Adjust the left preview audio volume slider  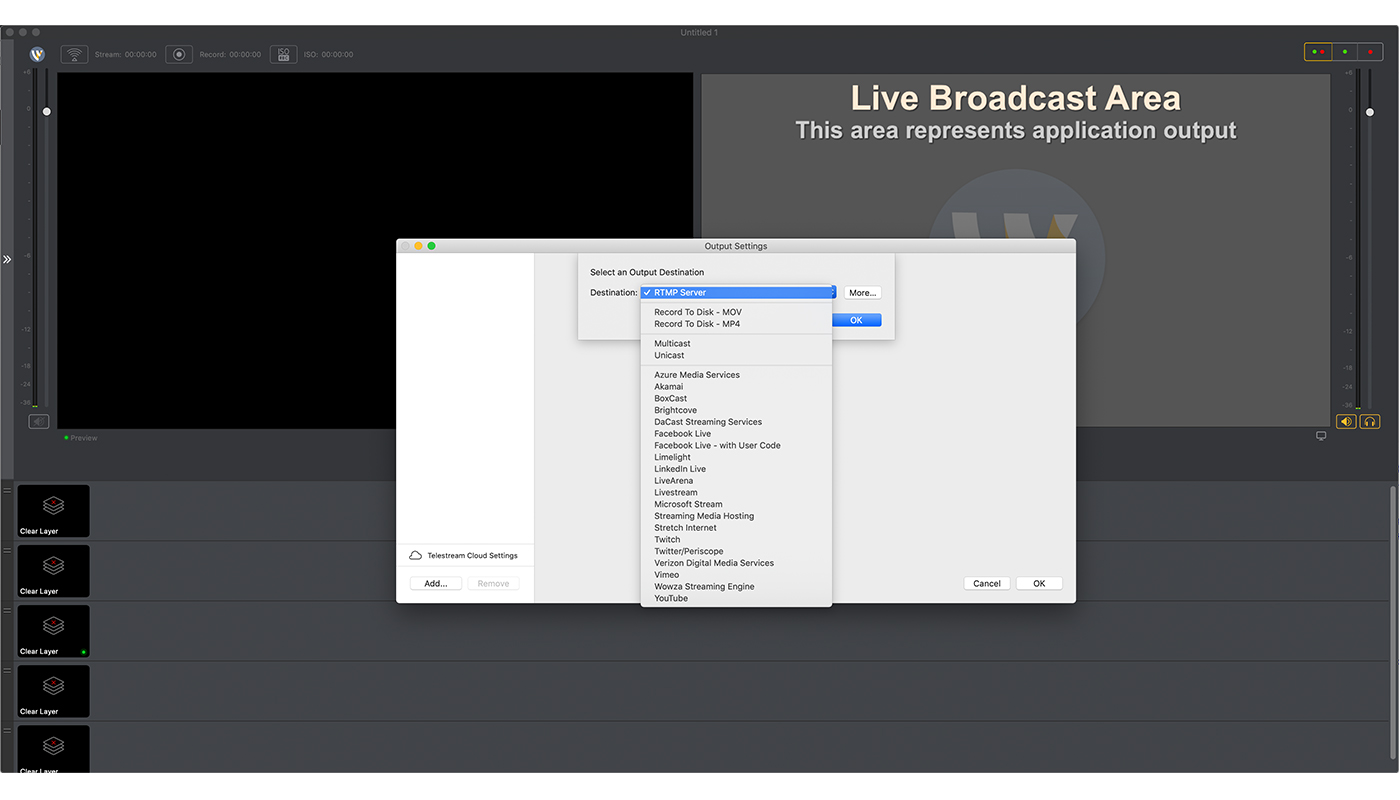point(46,111)
